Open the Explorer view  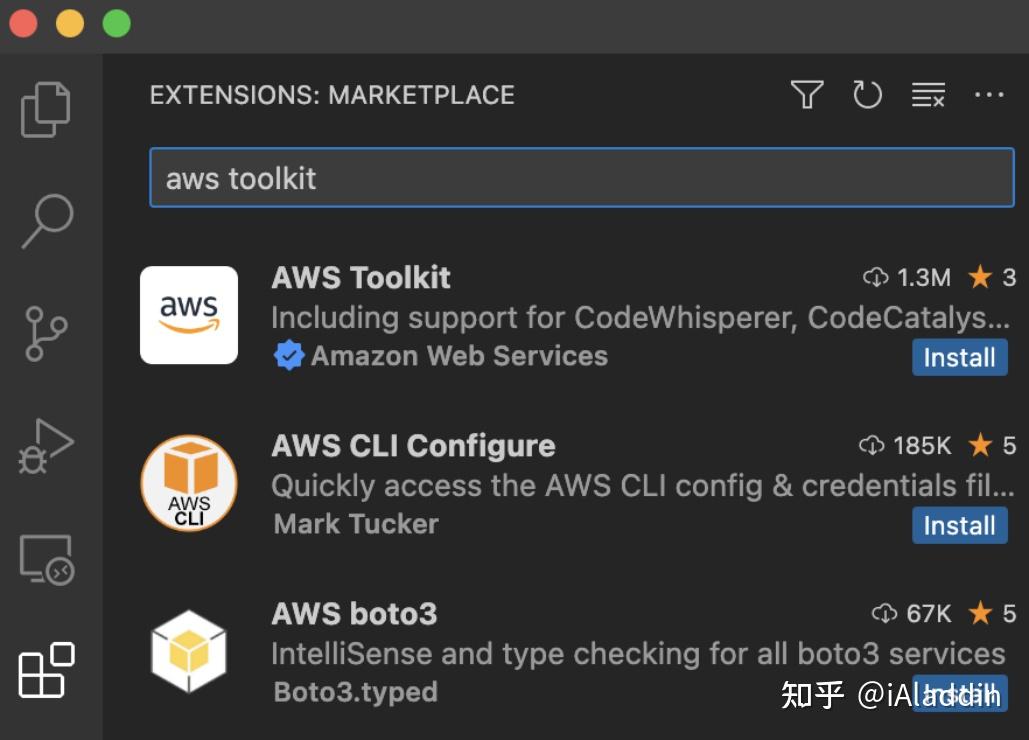tap(47, 108)
